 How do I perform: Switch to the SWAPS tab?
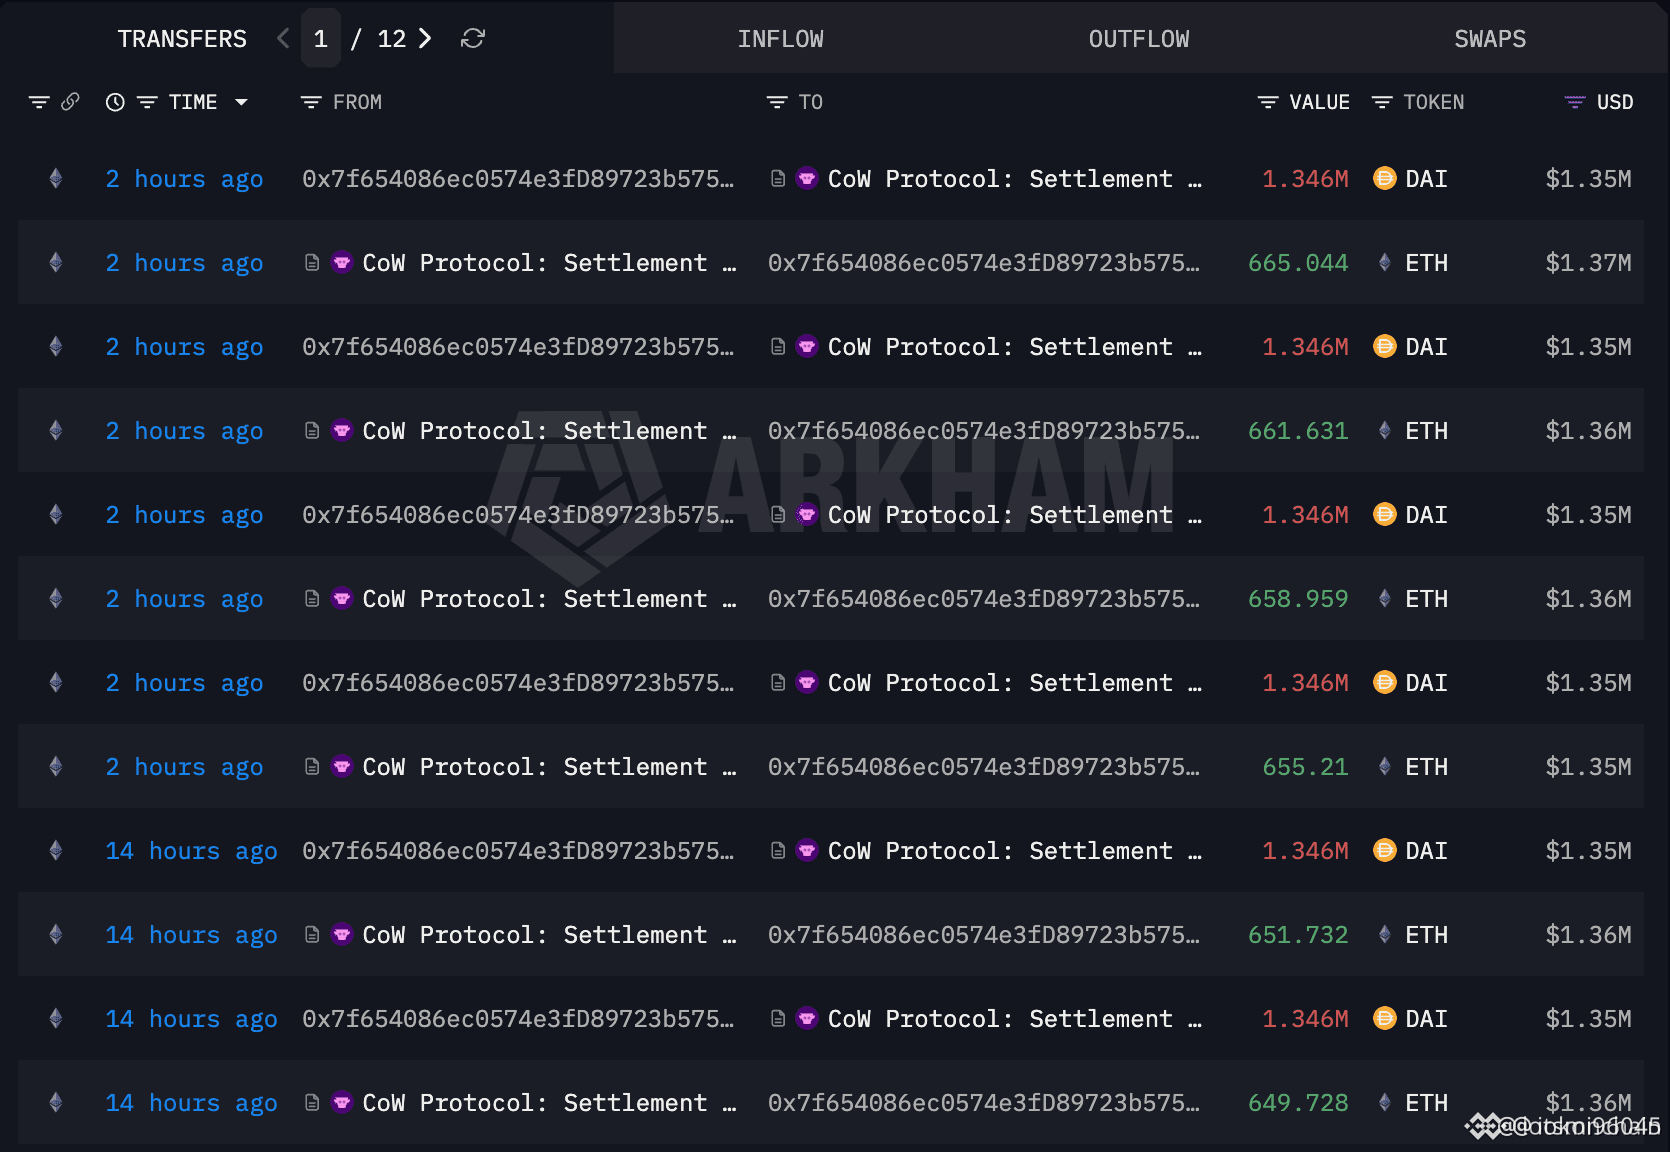point(1490,39)
